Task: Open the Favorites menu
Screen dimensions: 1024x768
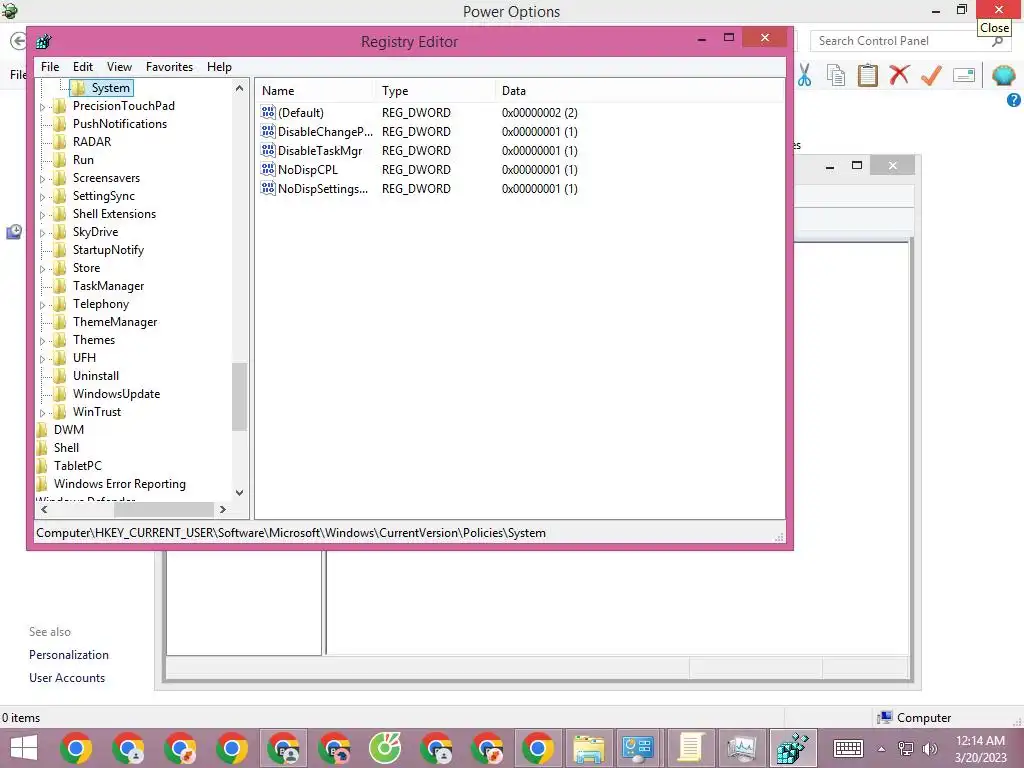Action: pos(169,67)
